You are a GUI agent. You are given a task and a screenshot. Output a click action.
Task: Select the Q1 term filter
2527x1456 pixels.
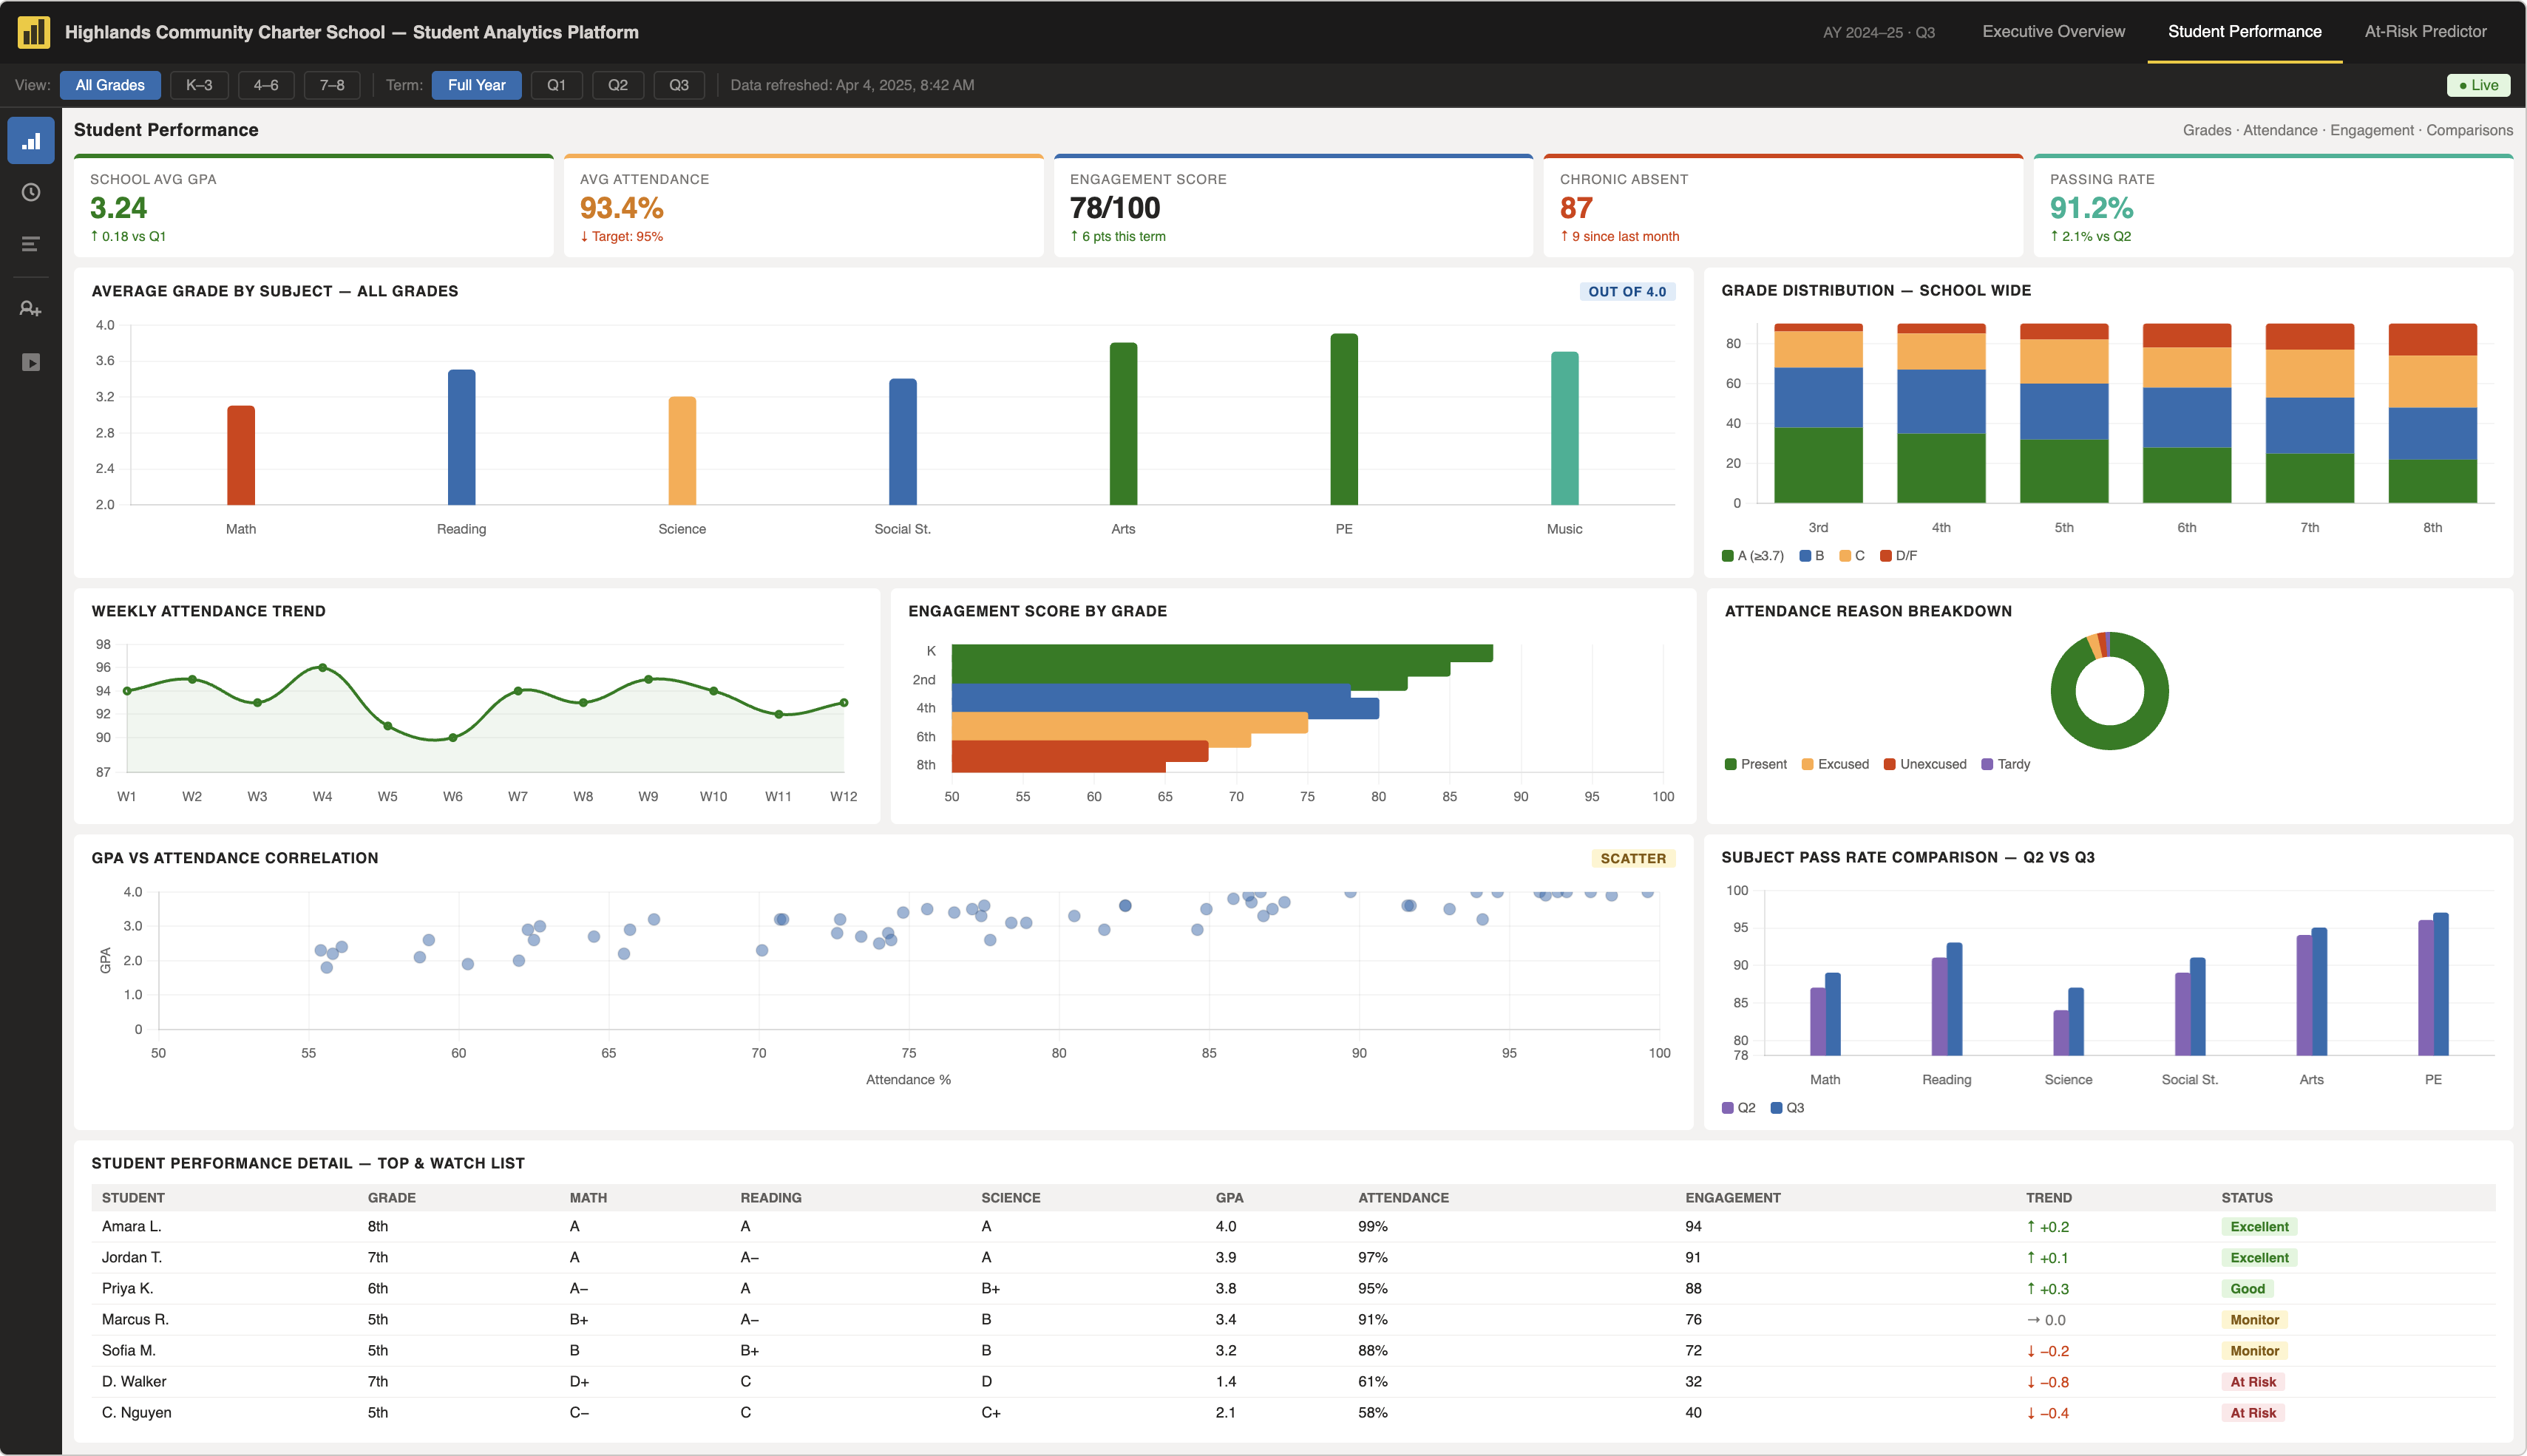coord(556,85)
